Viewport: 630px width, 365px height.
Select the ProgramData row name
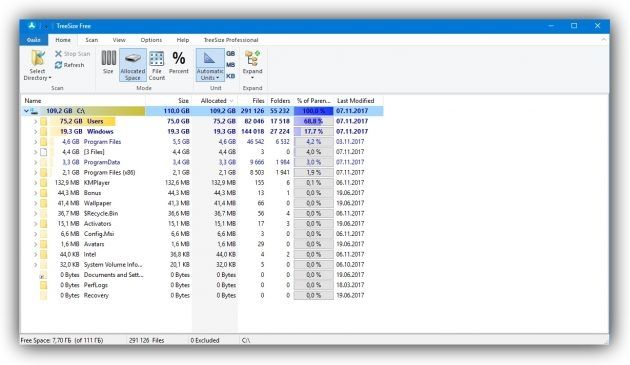(102, 162)
